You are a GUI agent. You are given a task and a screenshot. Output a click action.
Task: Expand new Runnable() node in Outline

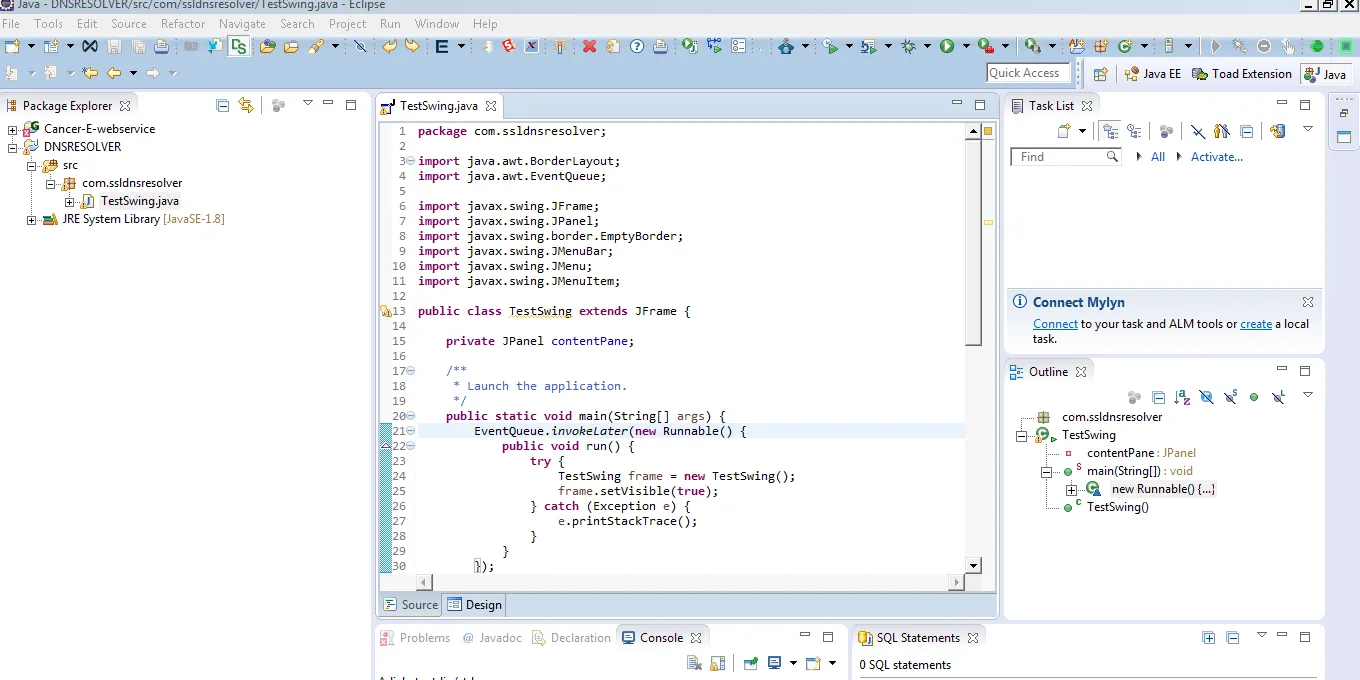coord(1071,489)
